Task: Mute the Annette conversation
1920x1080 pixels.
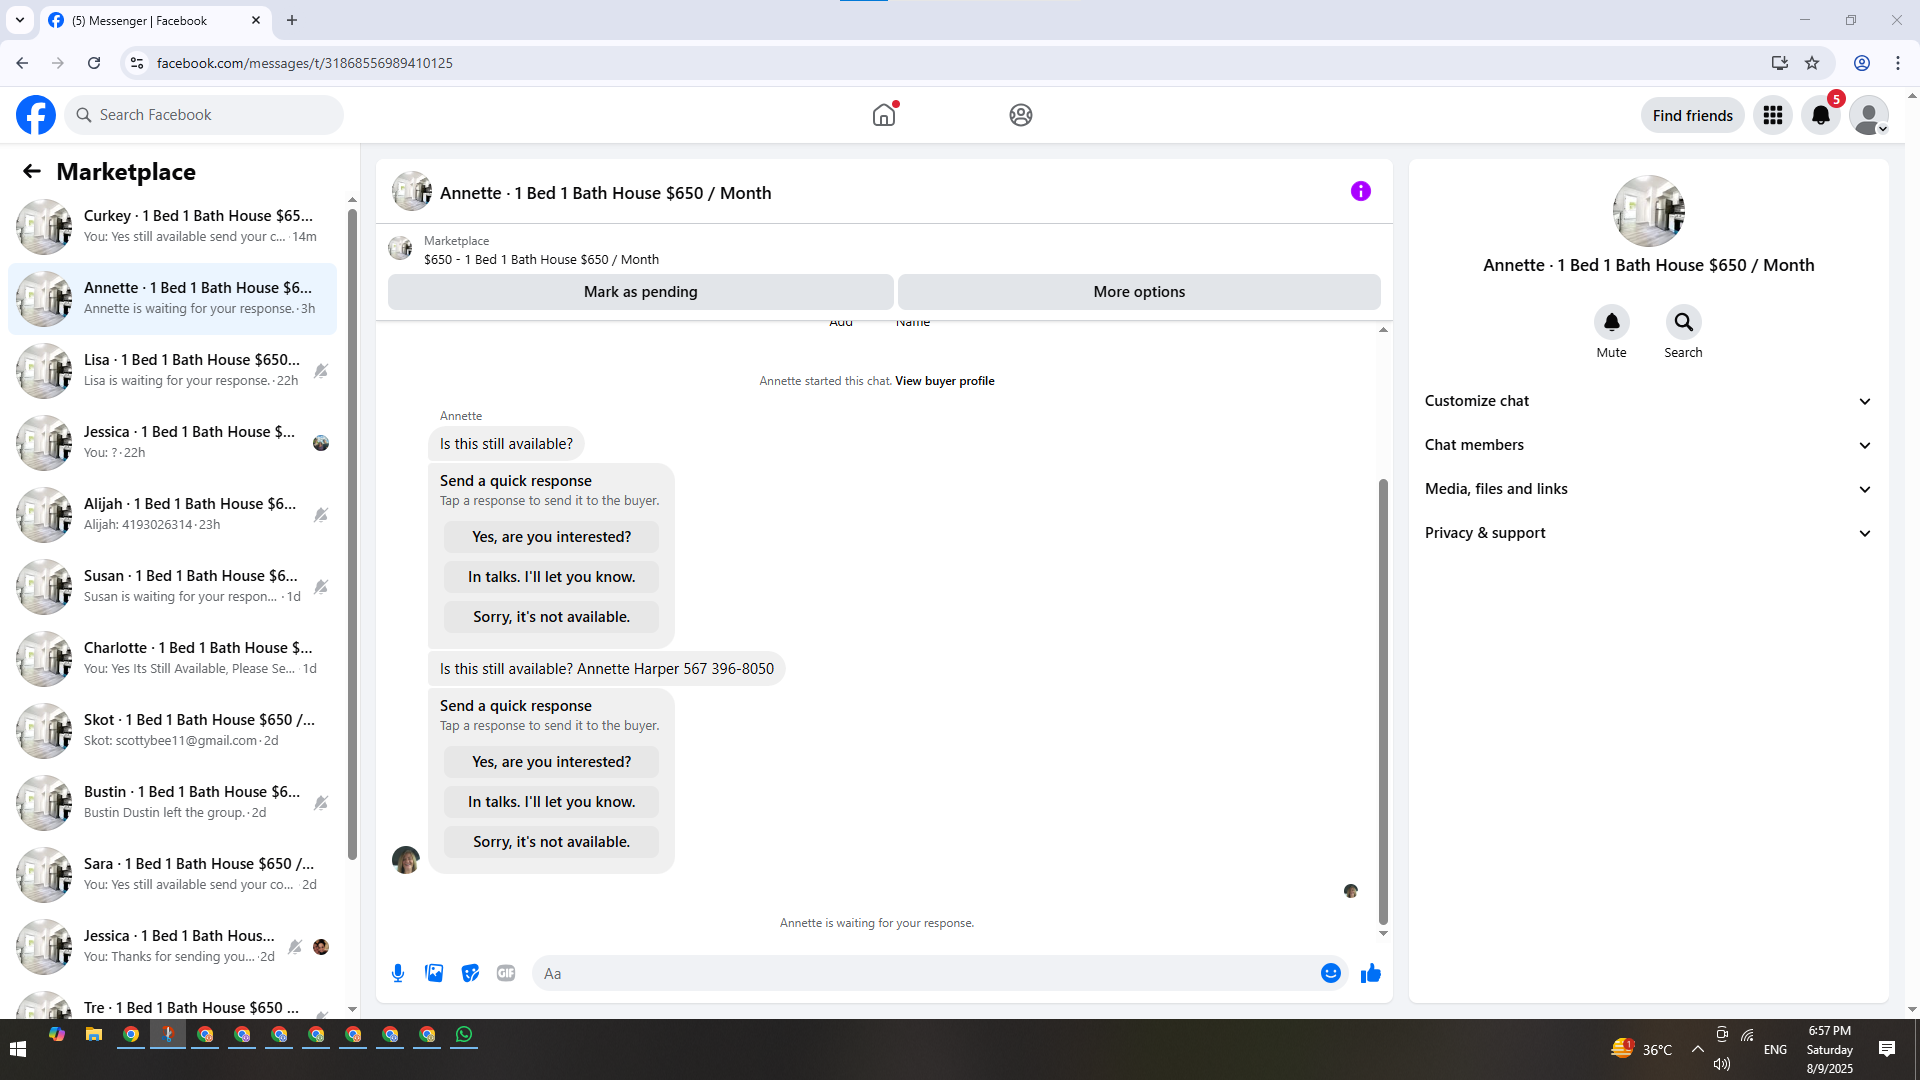Action: (x=1611, y=322)
